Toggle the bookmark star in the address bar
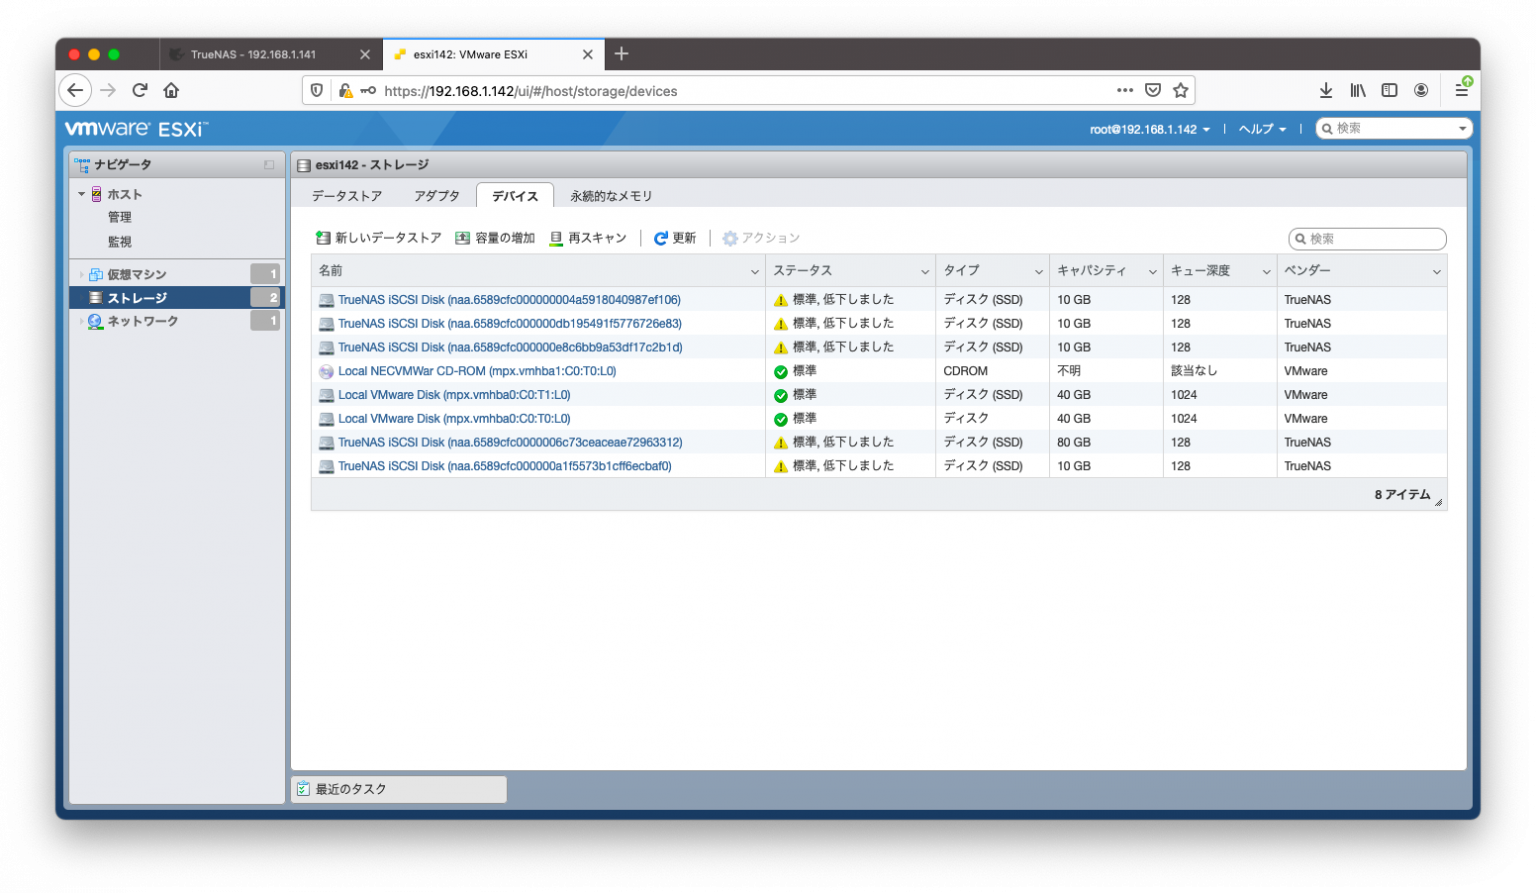 pyautogui.click(x=1180, y=90)
